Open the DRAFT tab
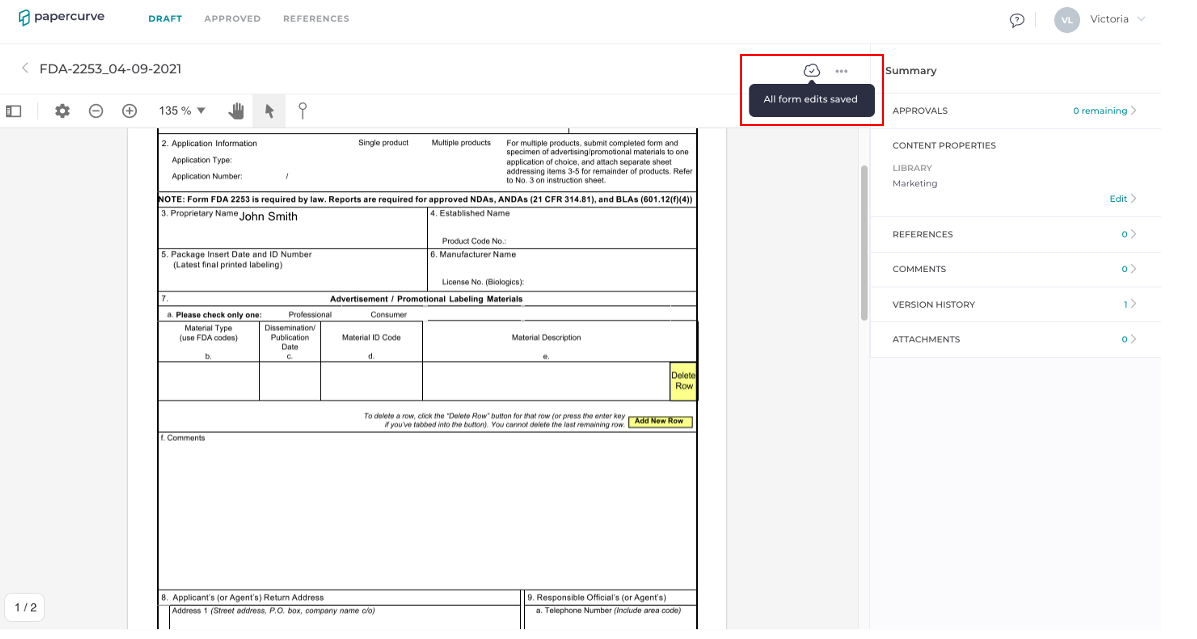This screenshot has width=1197, height=639. coord(165,18)
